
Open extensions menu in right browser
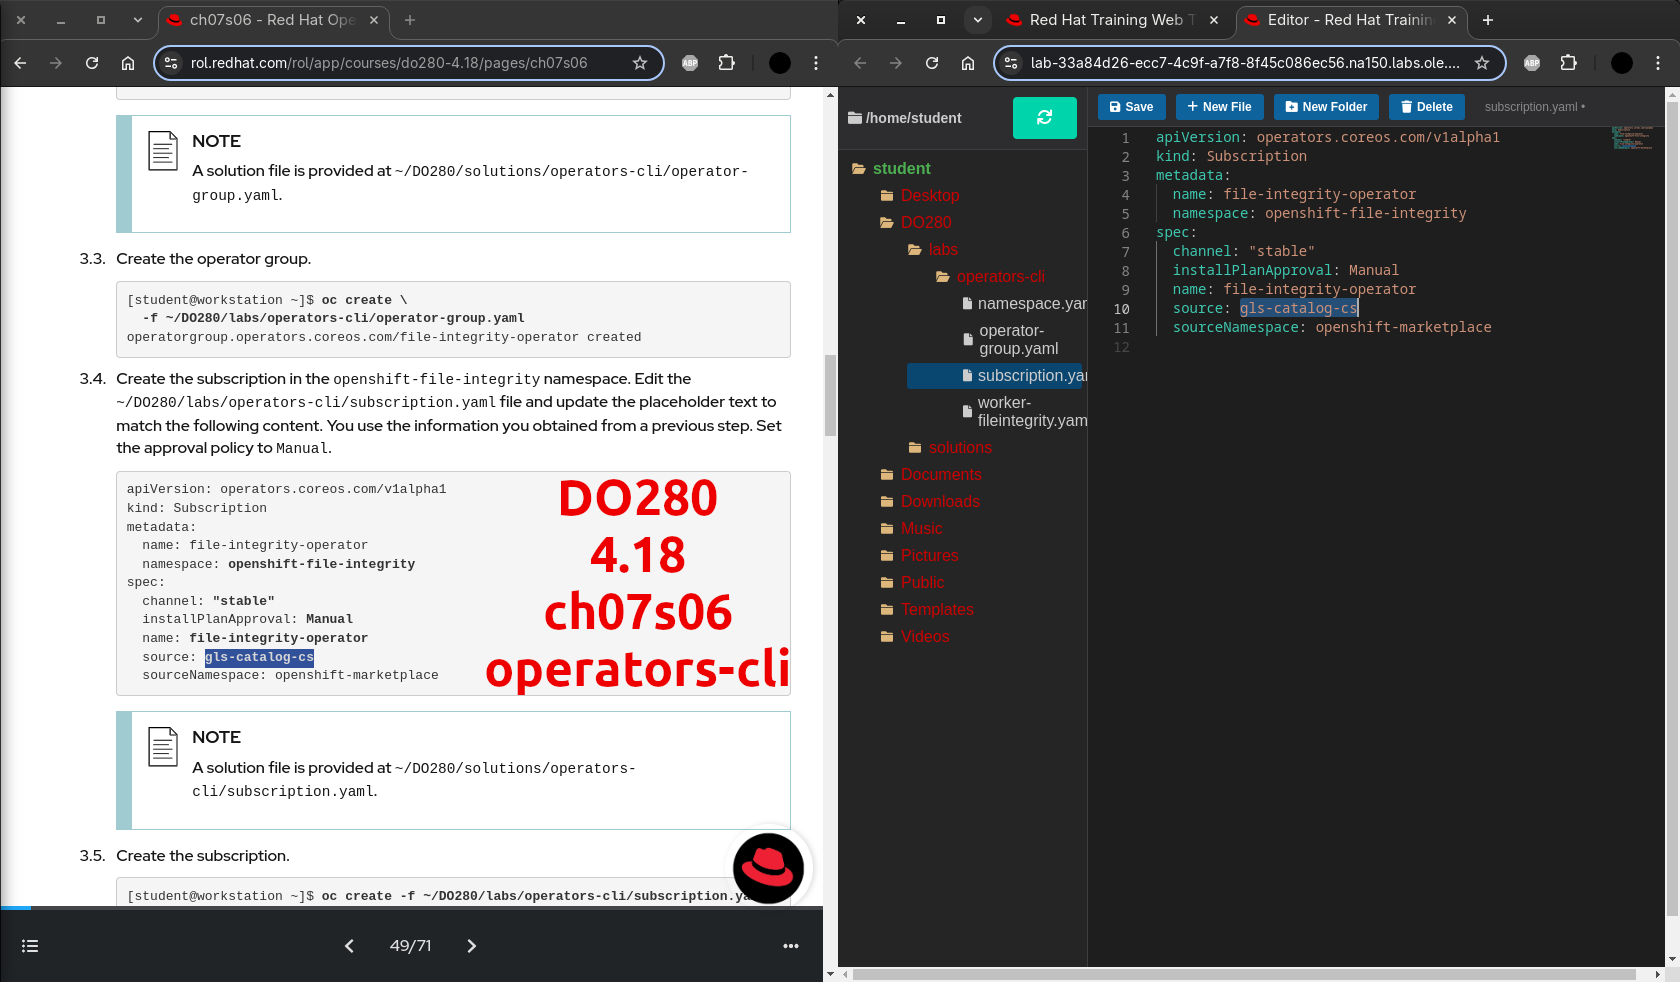click(1569, 63)
